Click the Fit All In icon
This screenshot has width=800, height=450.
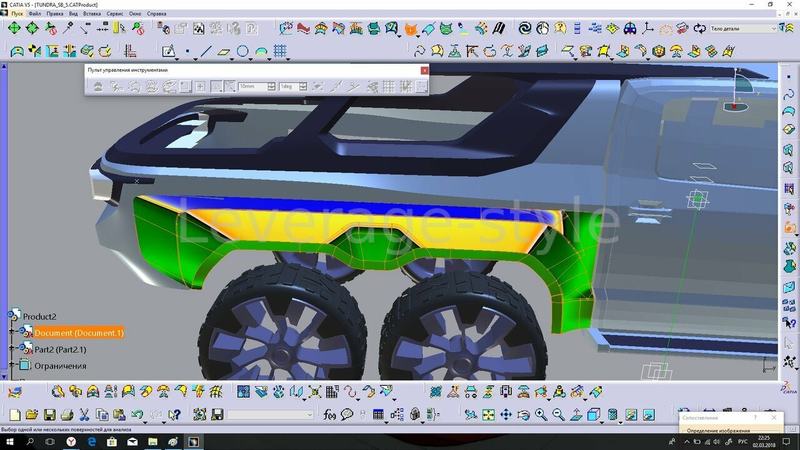pyautogui.click(x=488, y=415)
